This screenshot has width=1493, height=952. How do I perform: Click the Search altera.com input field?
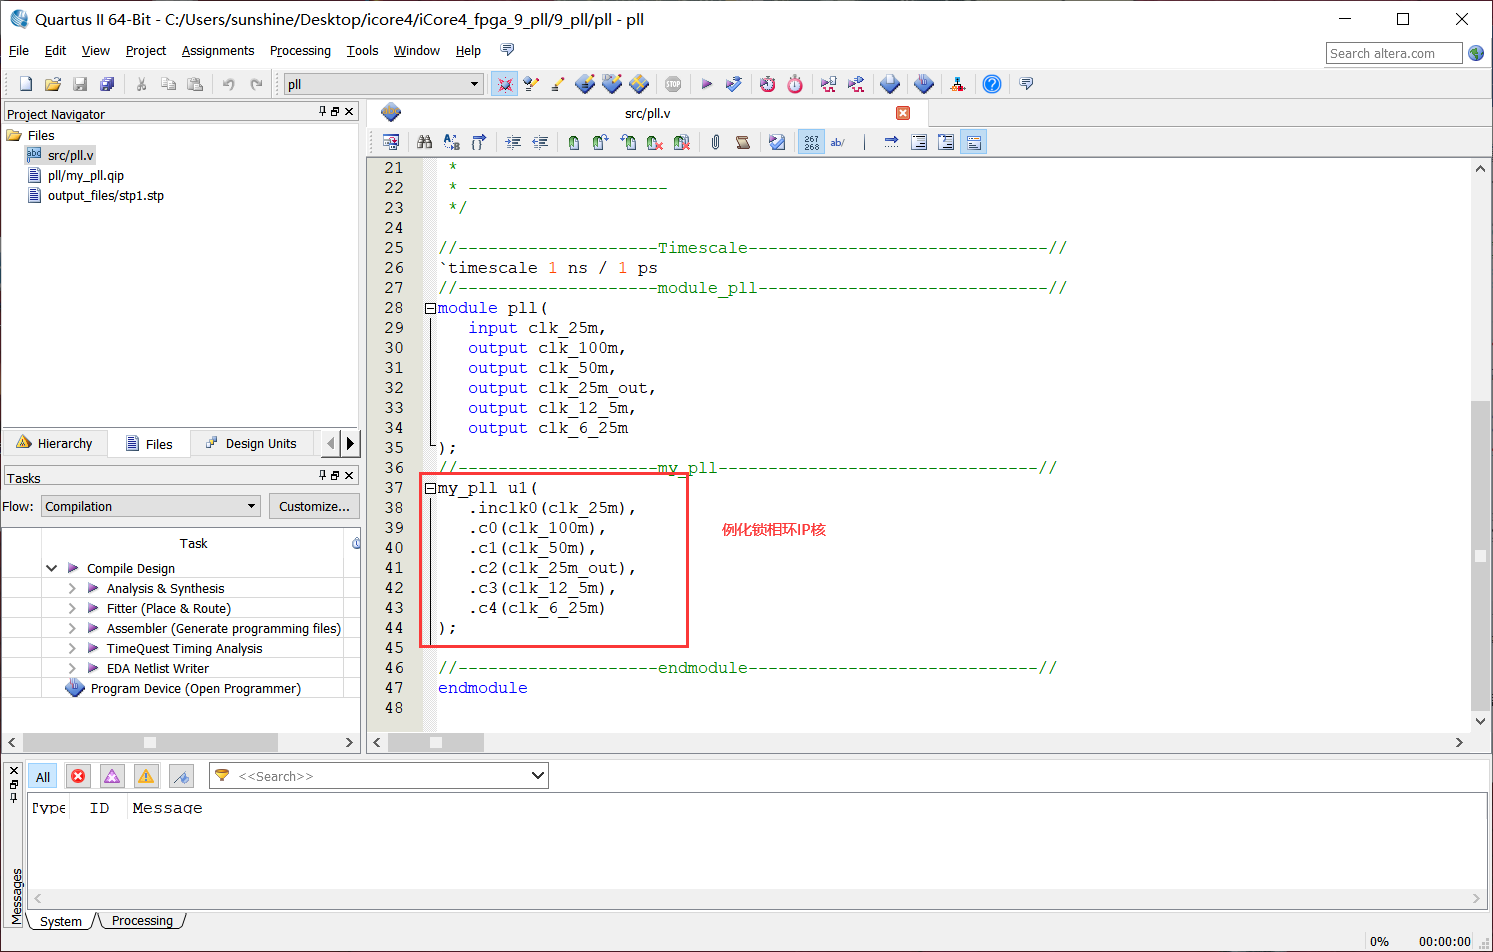[1393, 53]
